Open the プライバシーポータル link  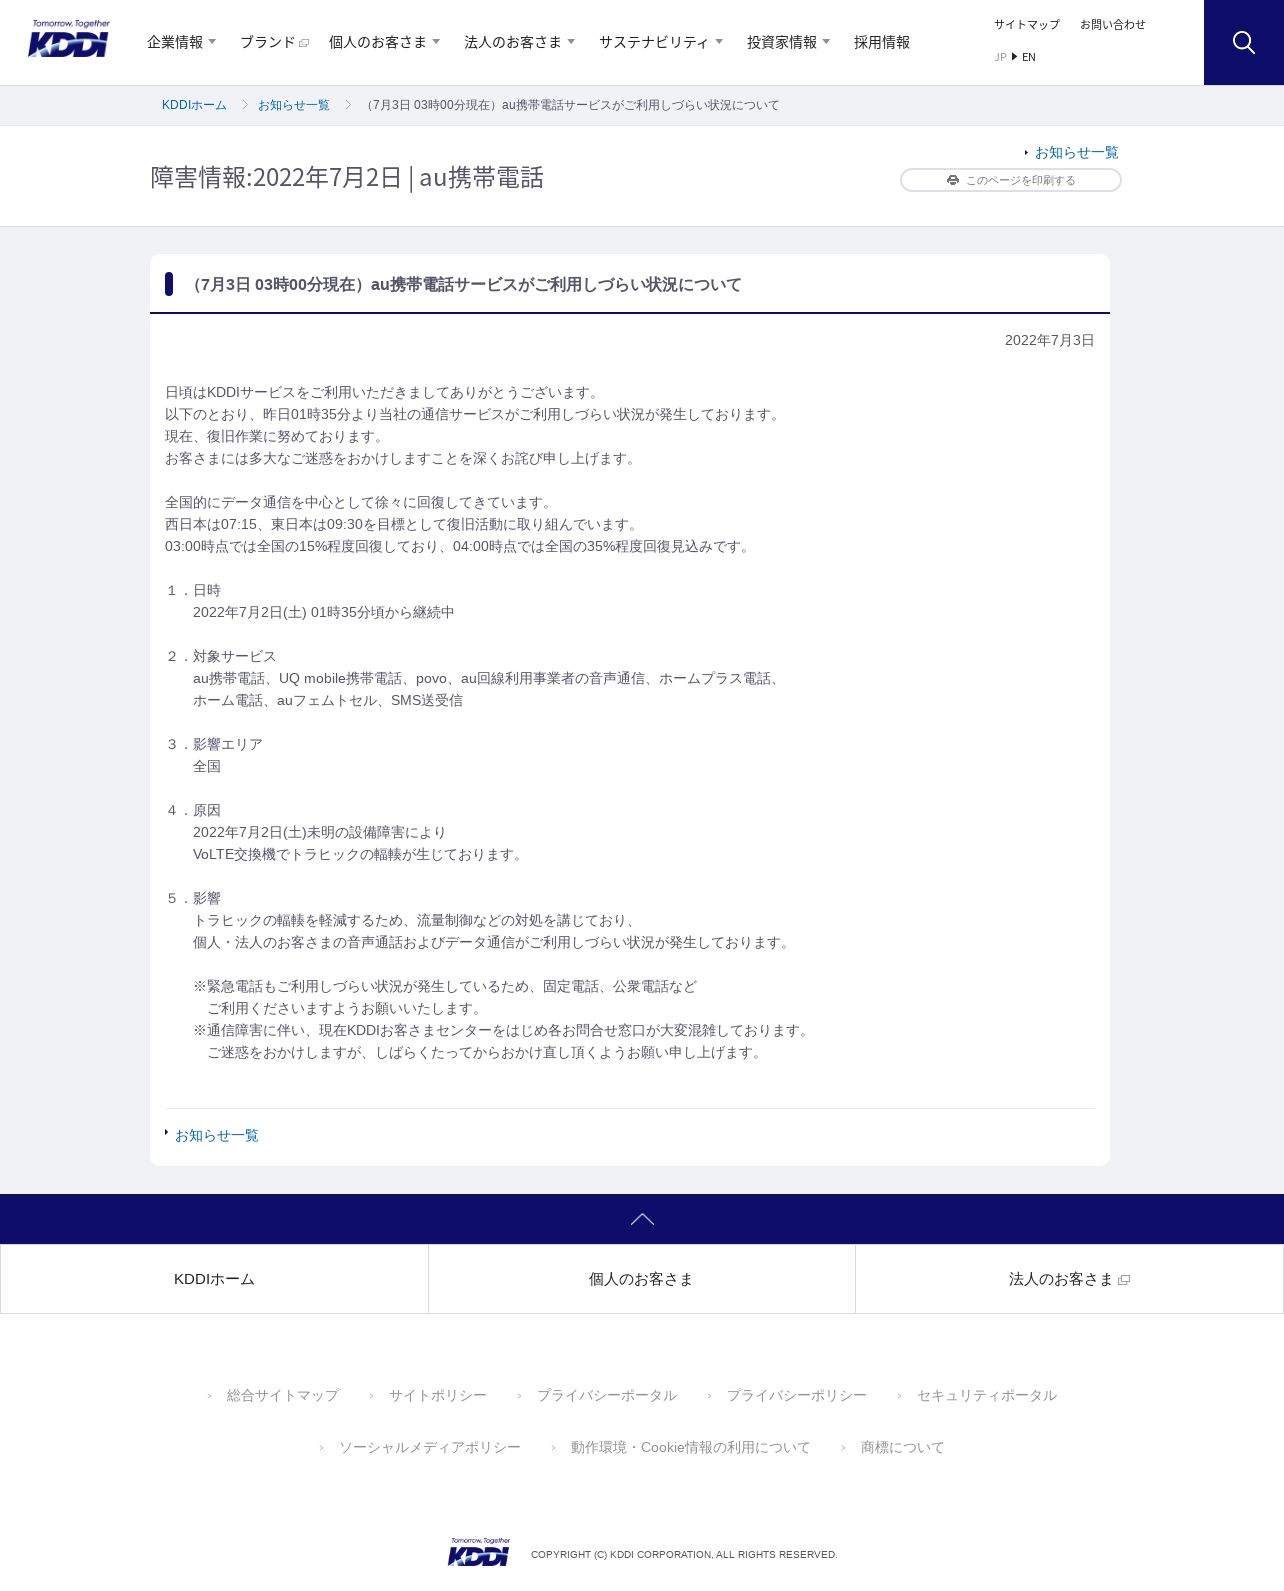point(607,1395)
